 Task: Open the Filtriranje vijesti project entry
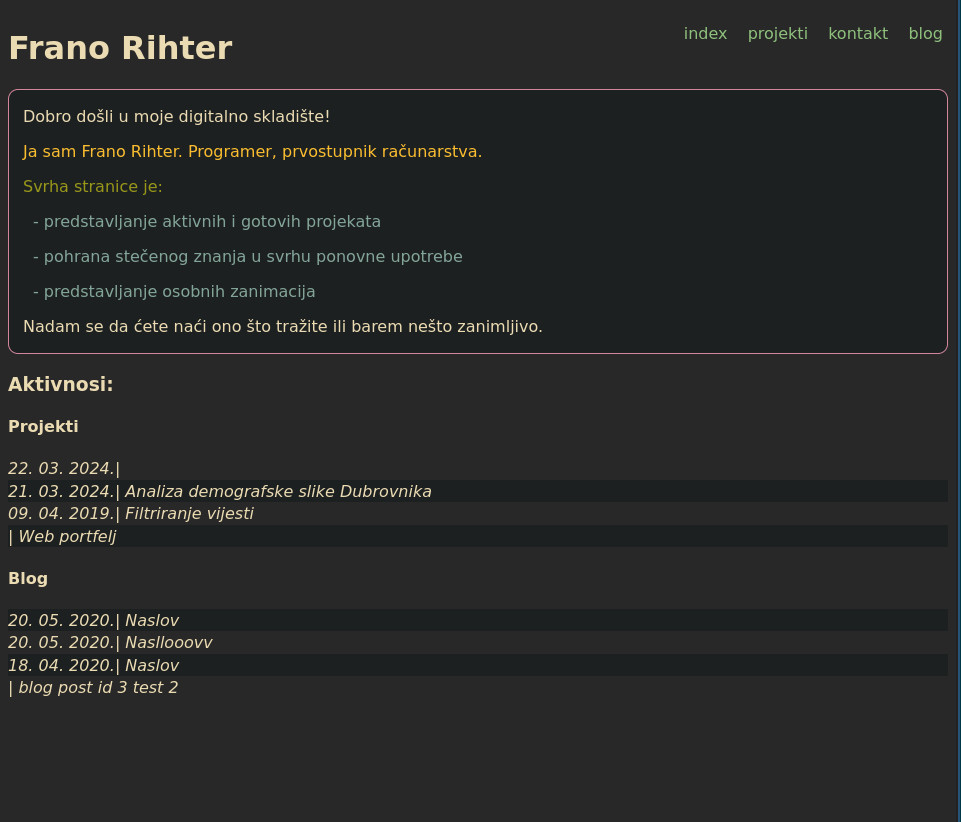pyautogui.click(x=189, y=514)
